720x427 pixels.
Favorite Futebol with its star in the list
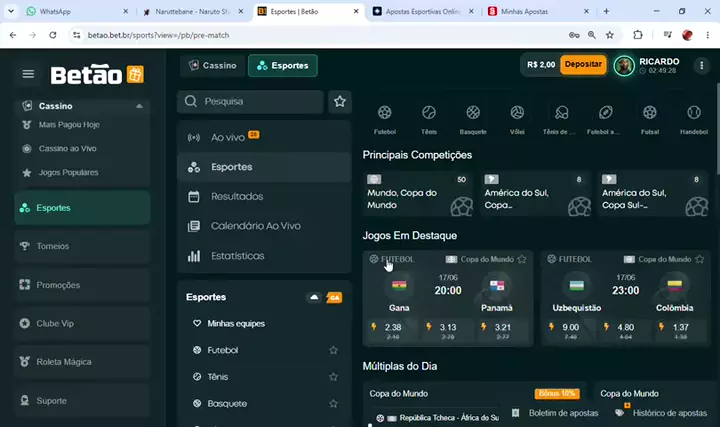pos(333,350)
